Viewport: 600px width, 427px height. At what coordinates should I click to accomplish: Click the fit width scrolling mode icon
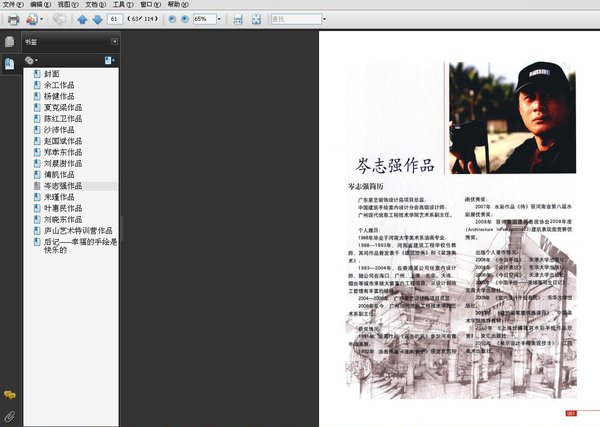click(238, 19)
